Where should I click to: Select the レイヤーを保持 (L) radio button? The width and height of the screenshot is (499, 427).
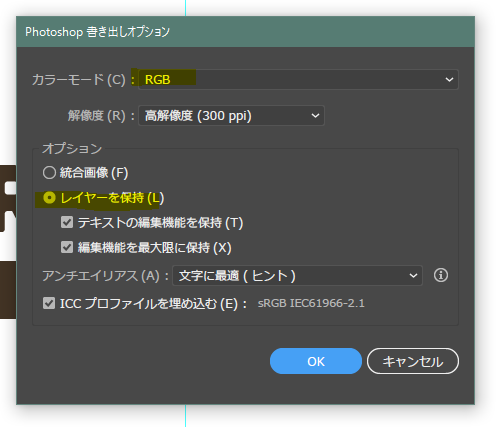(49, 198)
